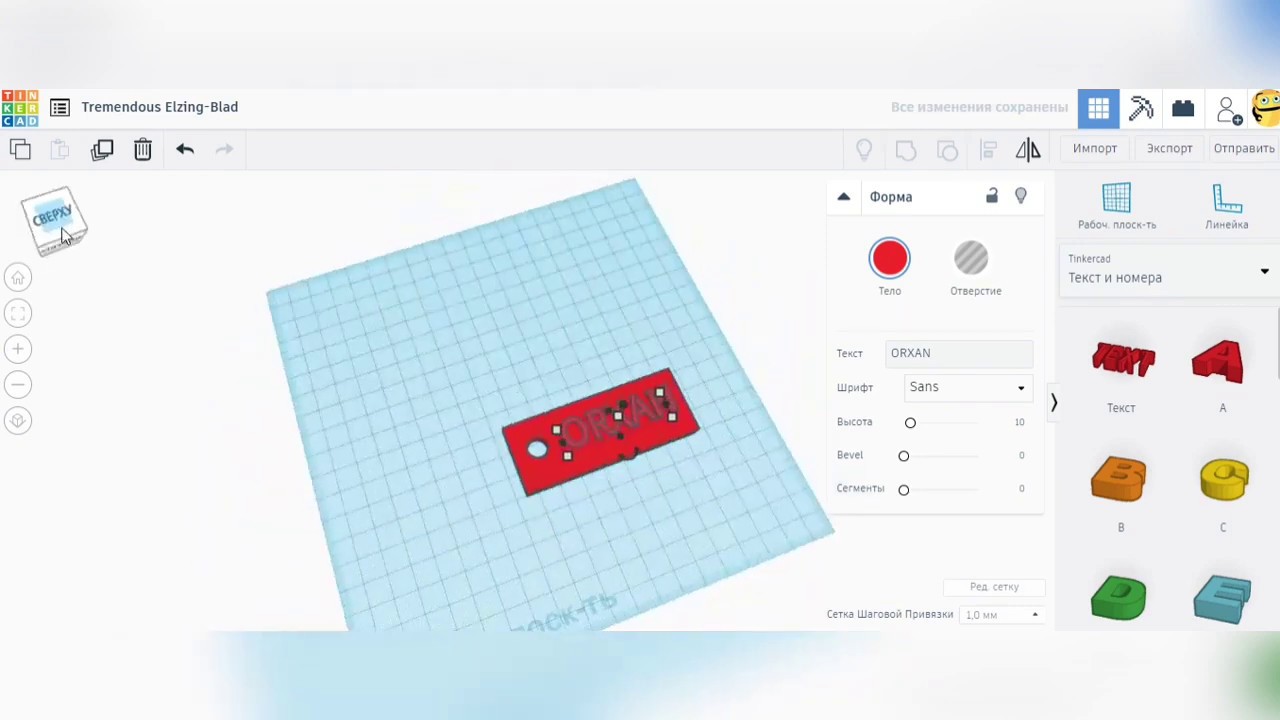
Task: Zoom out with the minus icon
Action: 18,385
